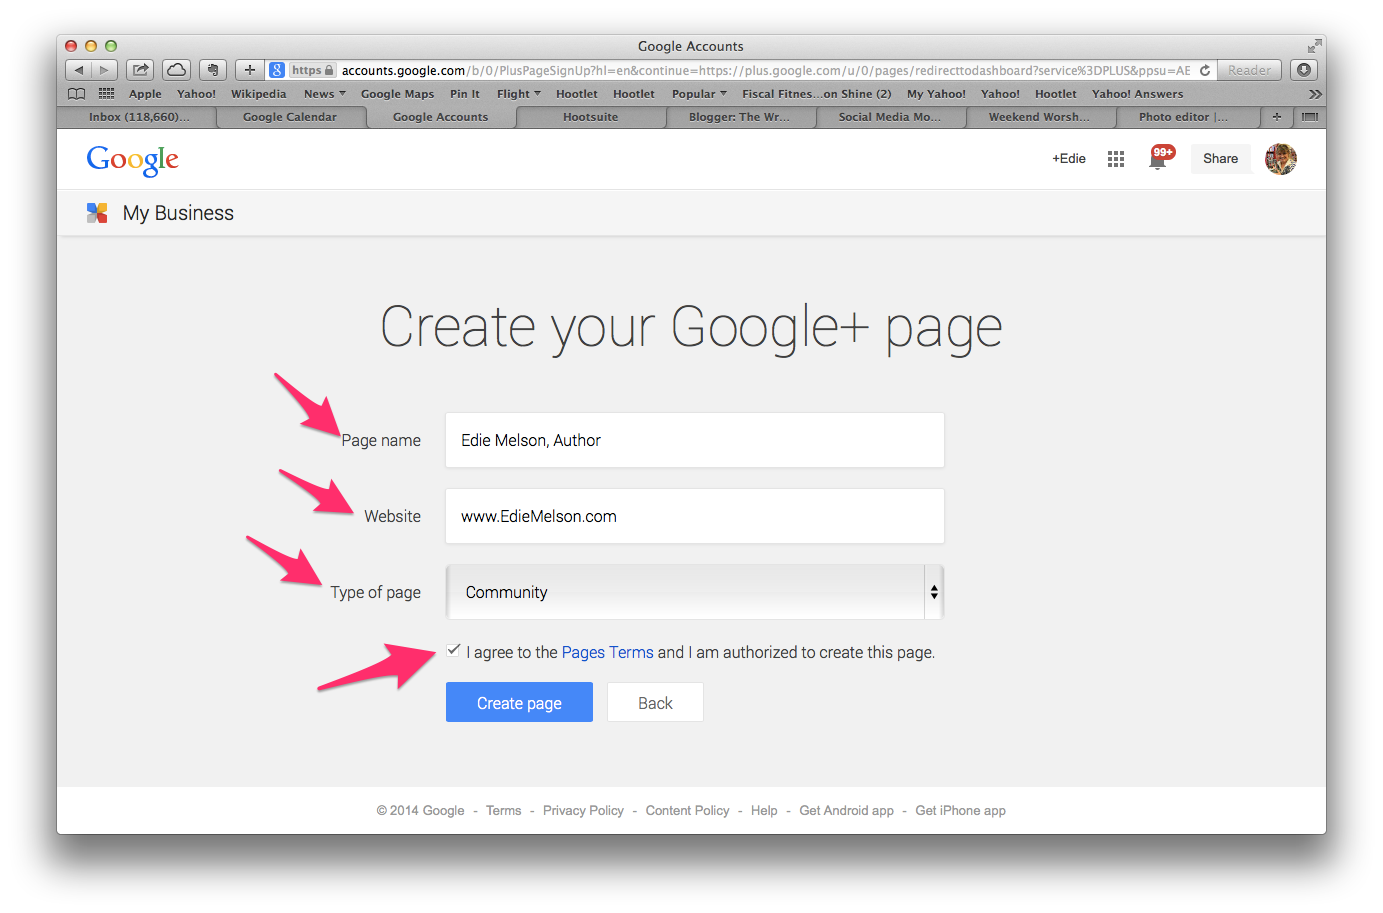Click in the Website field
This screenshot has height=913, width=1383.
695,516
